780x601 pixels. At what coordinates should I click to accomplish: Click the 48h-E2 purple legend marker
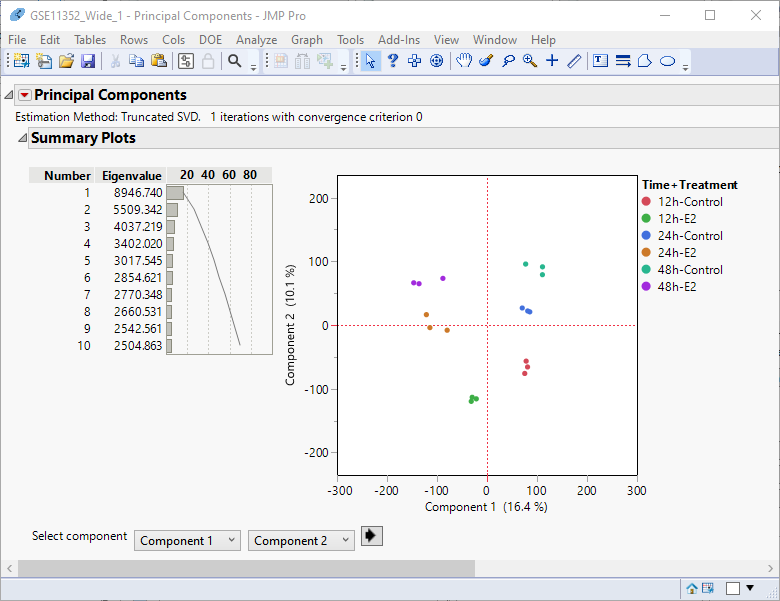click(x=646, y=287)
